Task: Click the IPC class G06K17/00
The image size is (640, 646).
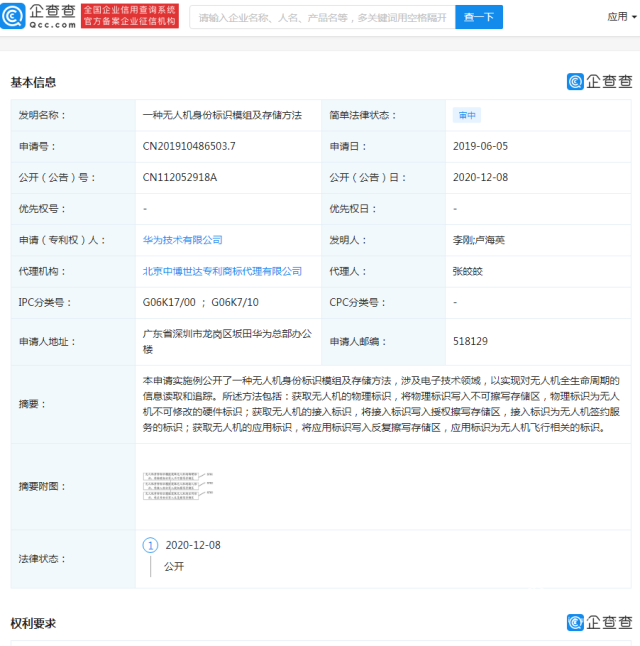Action: click(x=169, y=302)
